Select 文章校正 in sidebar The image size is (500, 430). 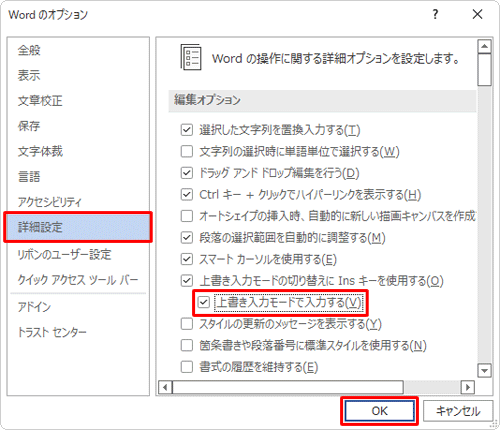(x=78, y=101)
